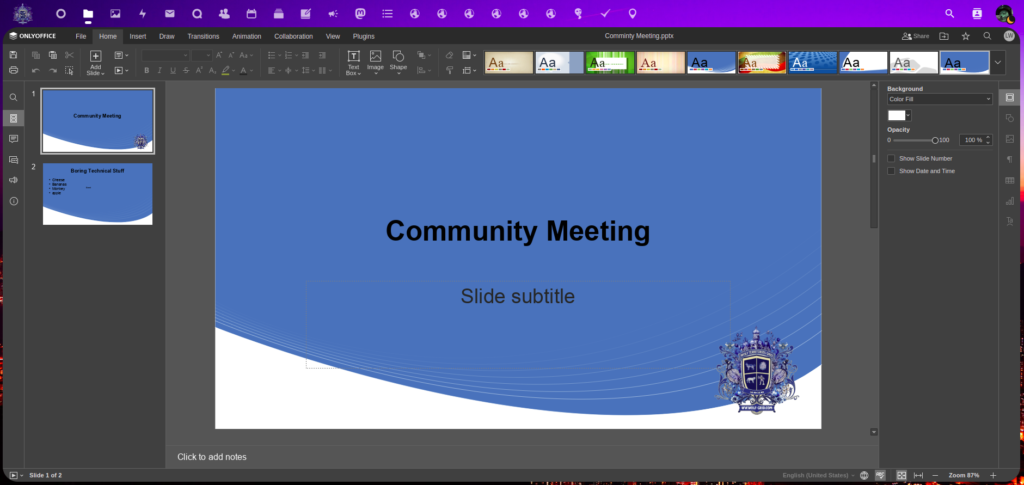Open the font name combo box
The width and height of the screenshot is (1024, 485).
tap(164, 55)
